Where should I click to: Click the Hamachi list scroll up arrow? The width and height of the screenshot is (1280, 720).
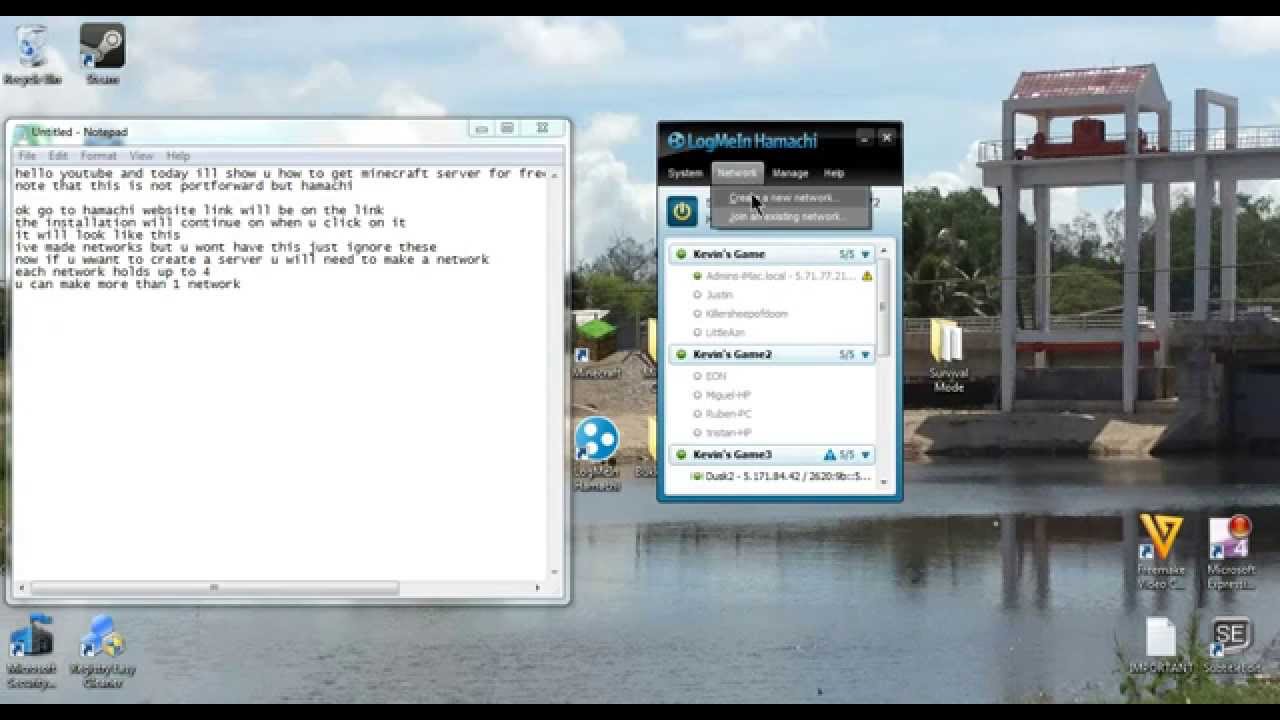point(883,251)
